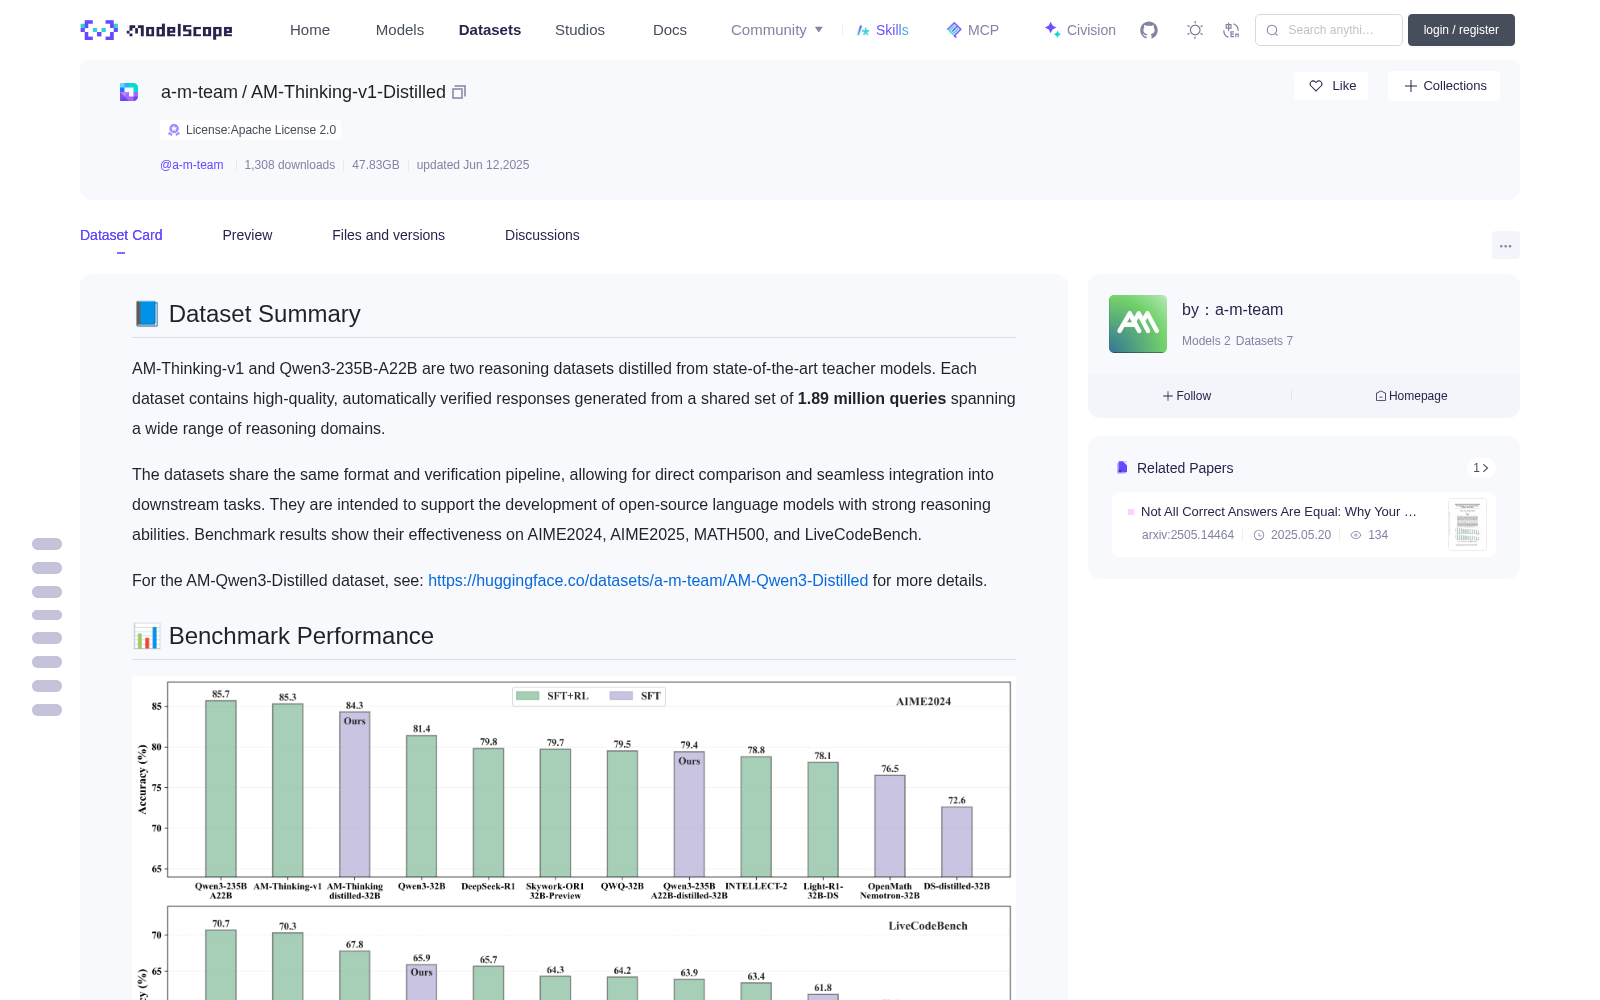1600x1000 pixels.
Task: Switch language with the translate icon
Action: point(1231,30)
